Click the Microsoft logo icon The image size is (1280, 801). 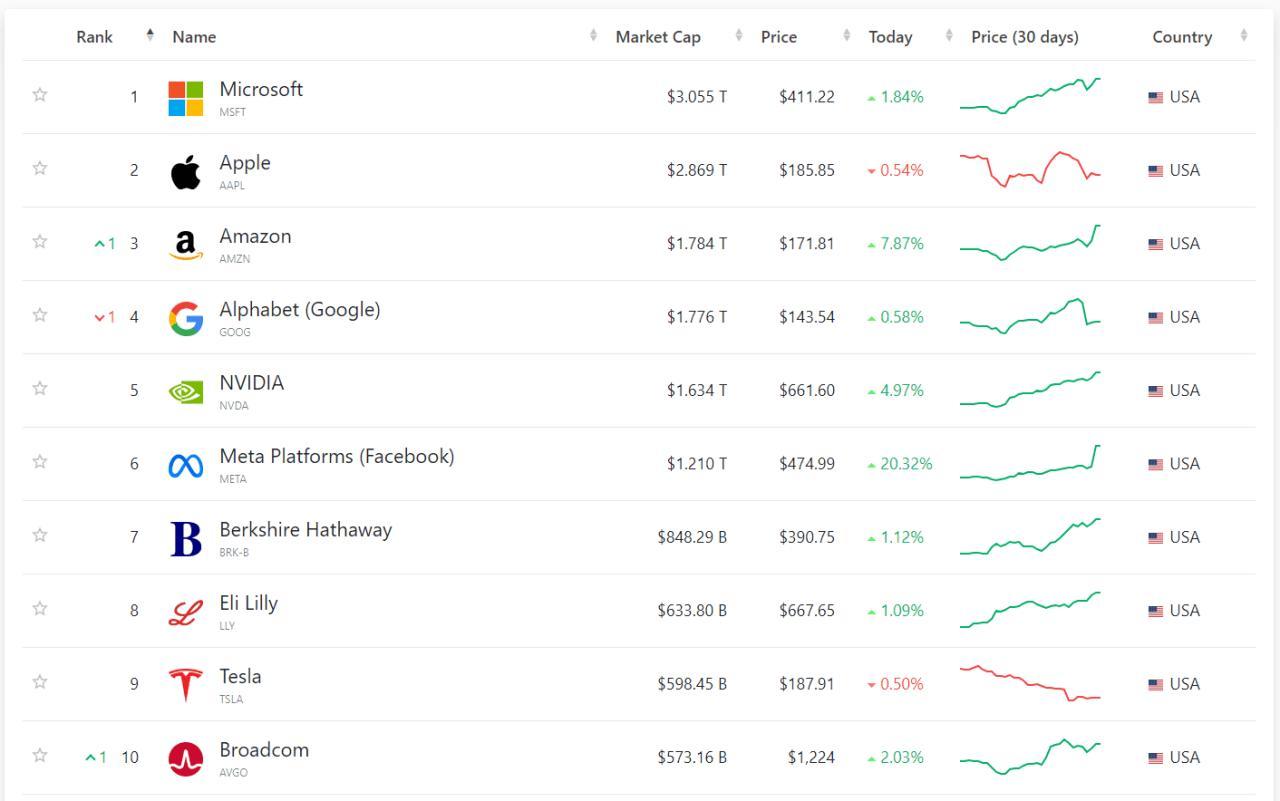pyautogui.click(x=186, y=98)
